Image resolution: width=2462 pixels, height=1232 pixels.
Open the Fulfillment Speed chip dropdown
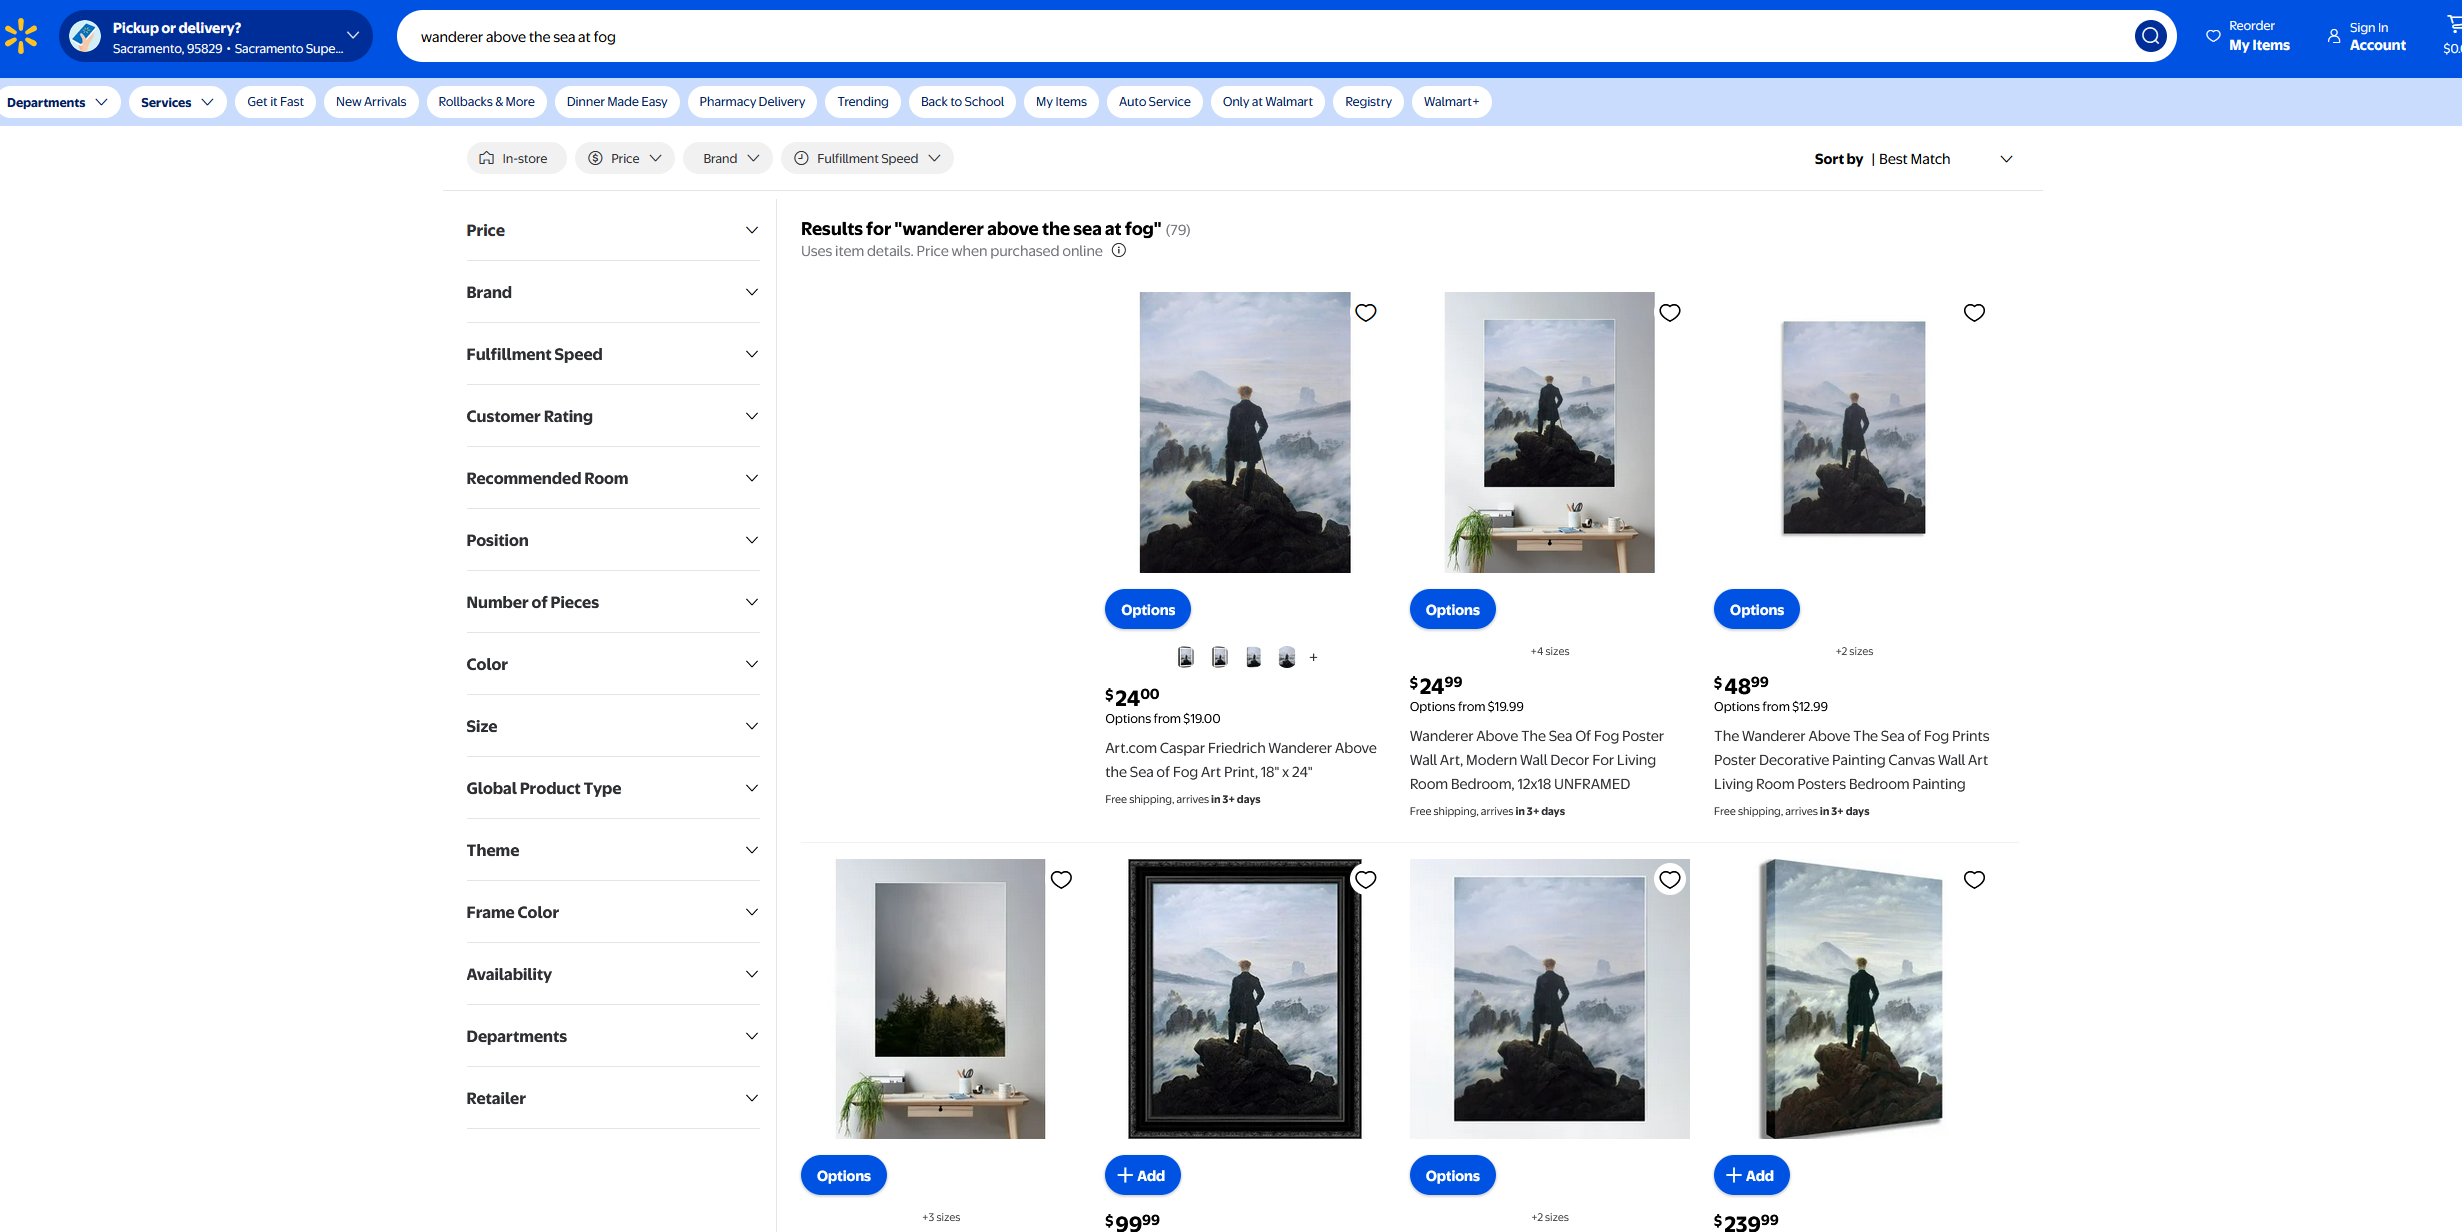tap(867, 158)
